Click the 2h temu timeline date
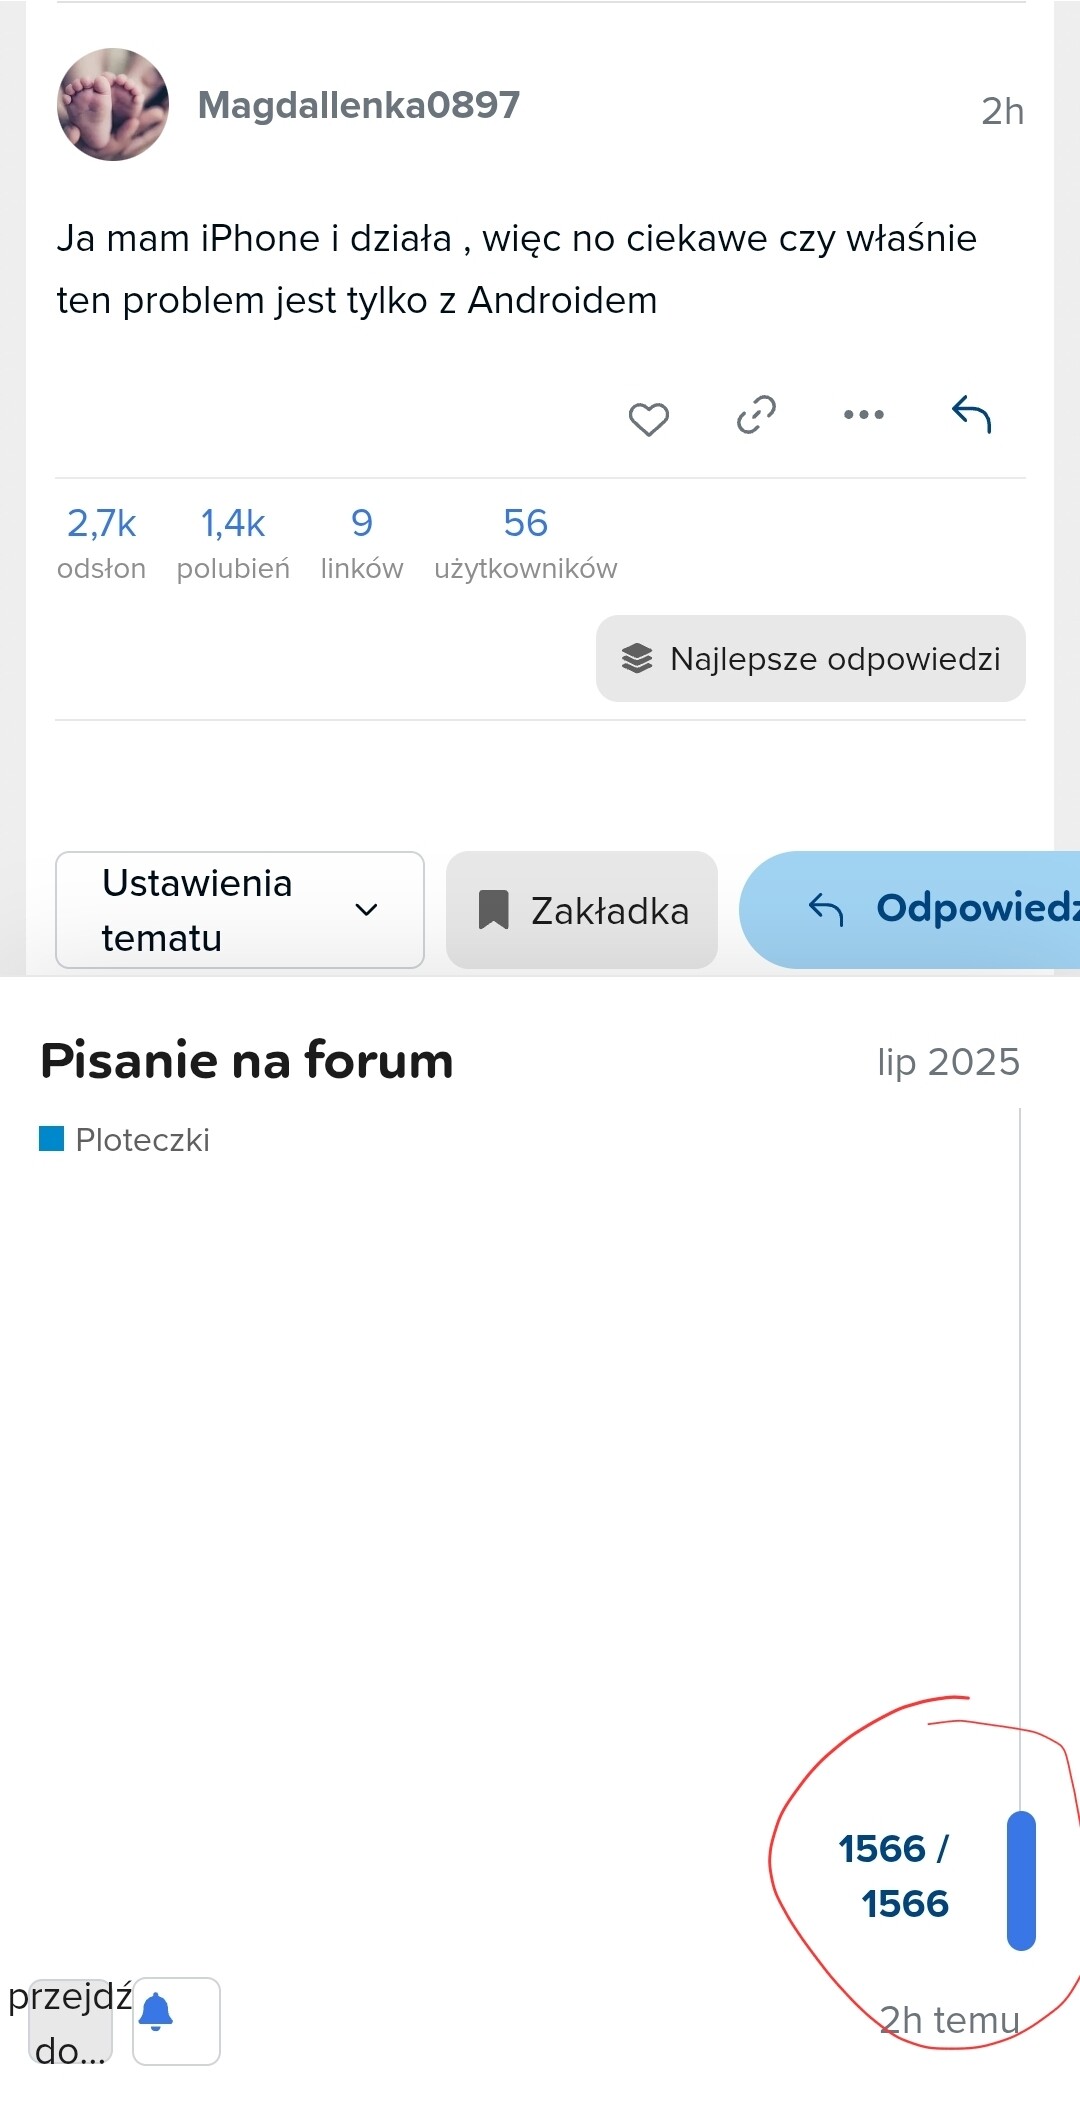Screen dimensions: 1080x2122 (x=949, y=2020)
